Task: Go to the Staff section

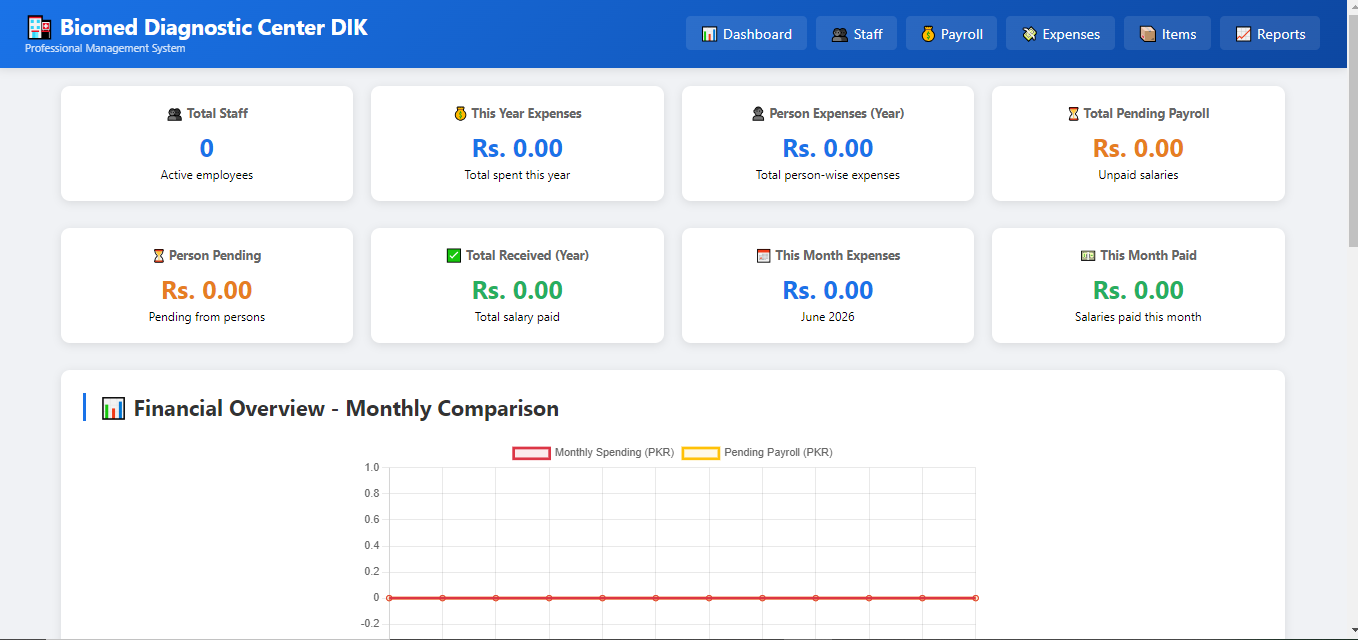Action: tap(857, 34)
